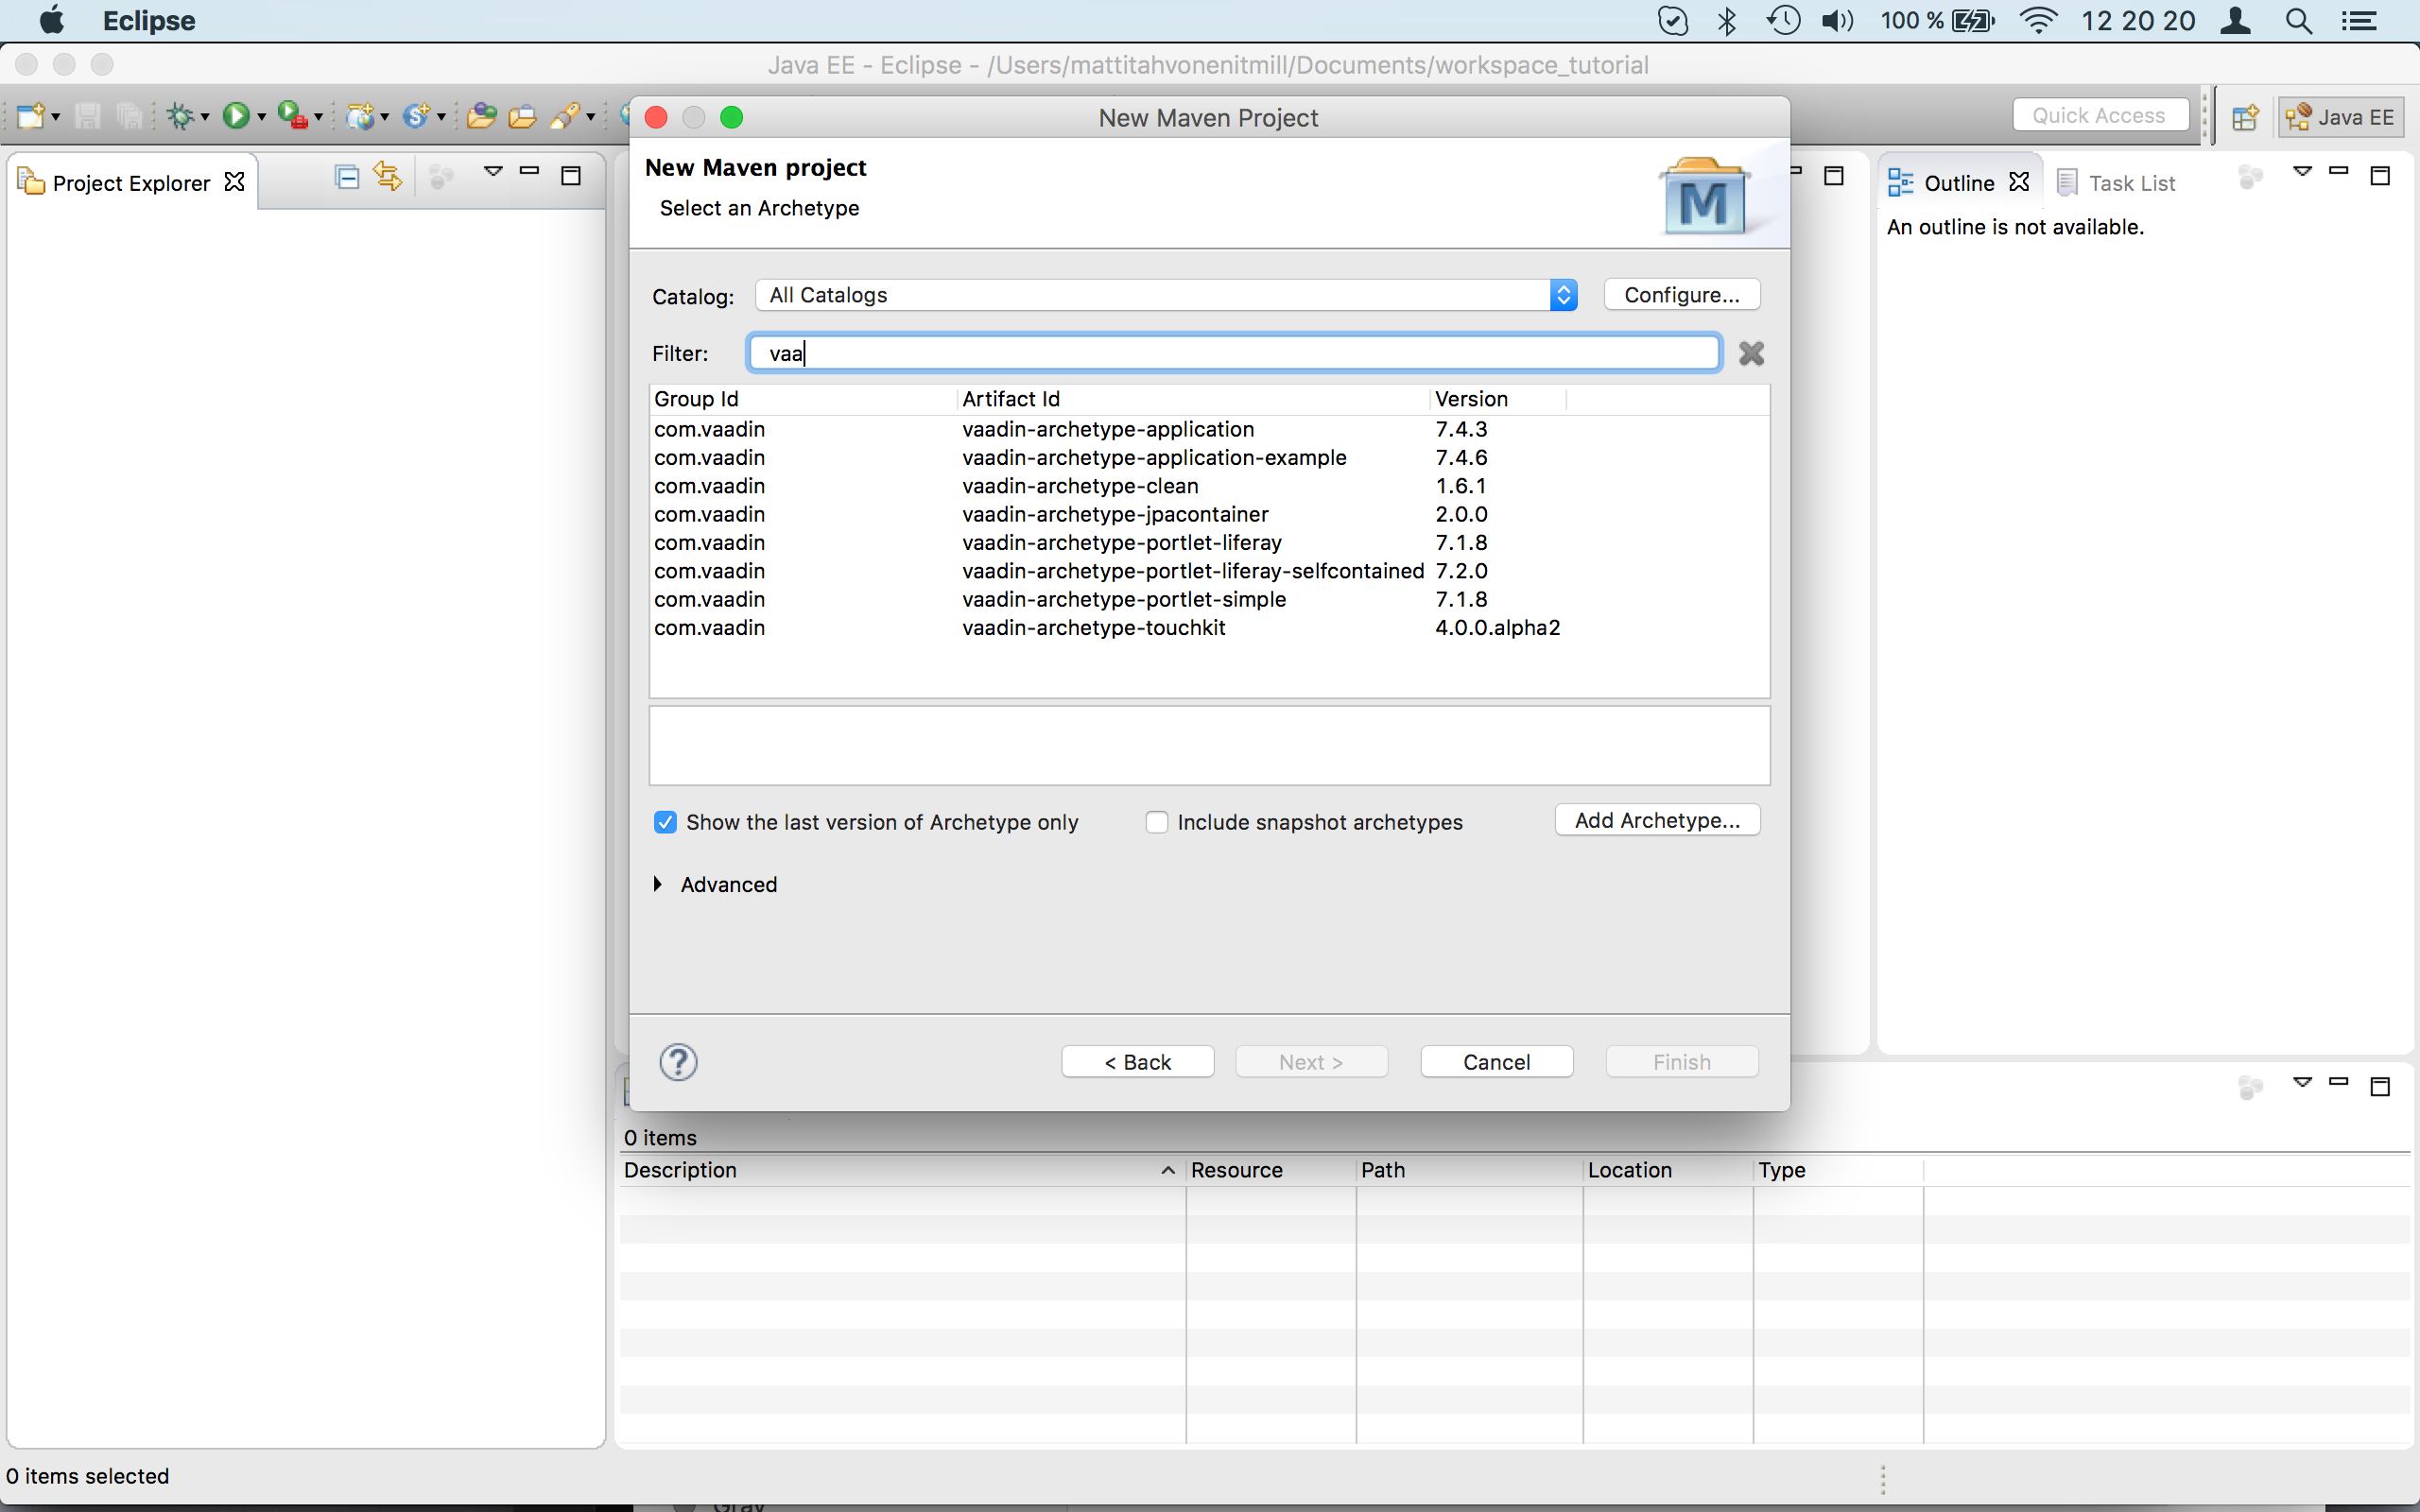Click the Open Perspective icon

2245,117
